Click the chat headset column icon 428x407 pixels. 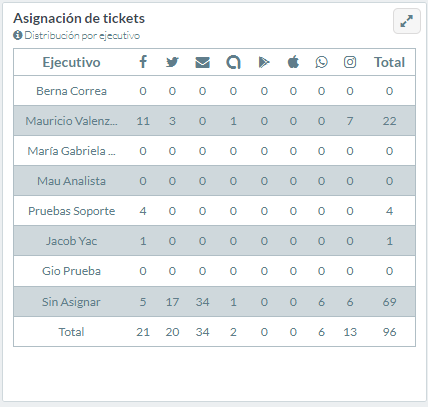(x=233, y=62)
